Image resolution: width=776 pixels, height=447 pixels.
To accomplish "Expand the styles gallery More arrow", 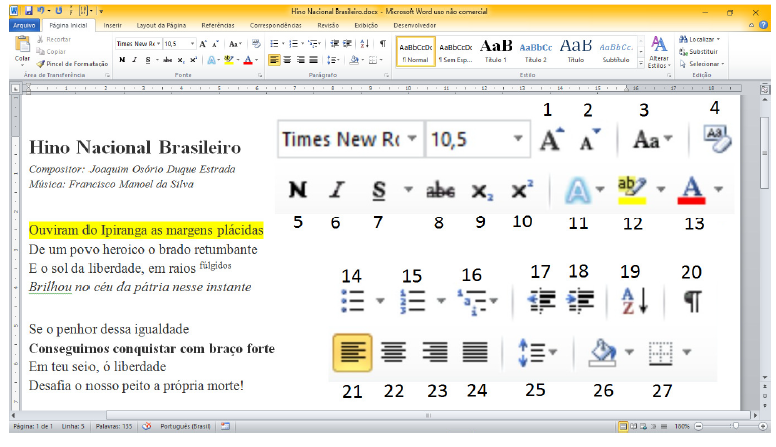I will pyautogui.click(x=641, y=62).
